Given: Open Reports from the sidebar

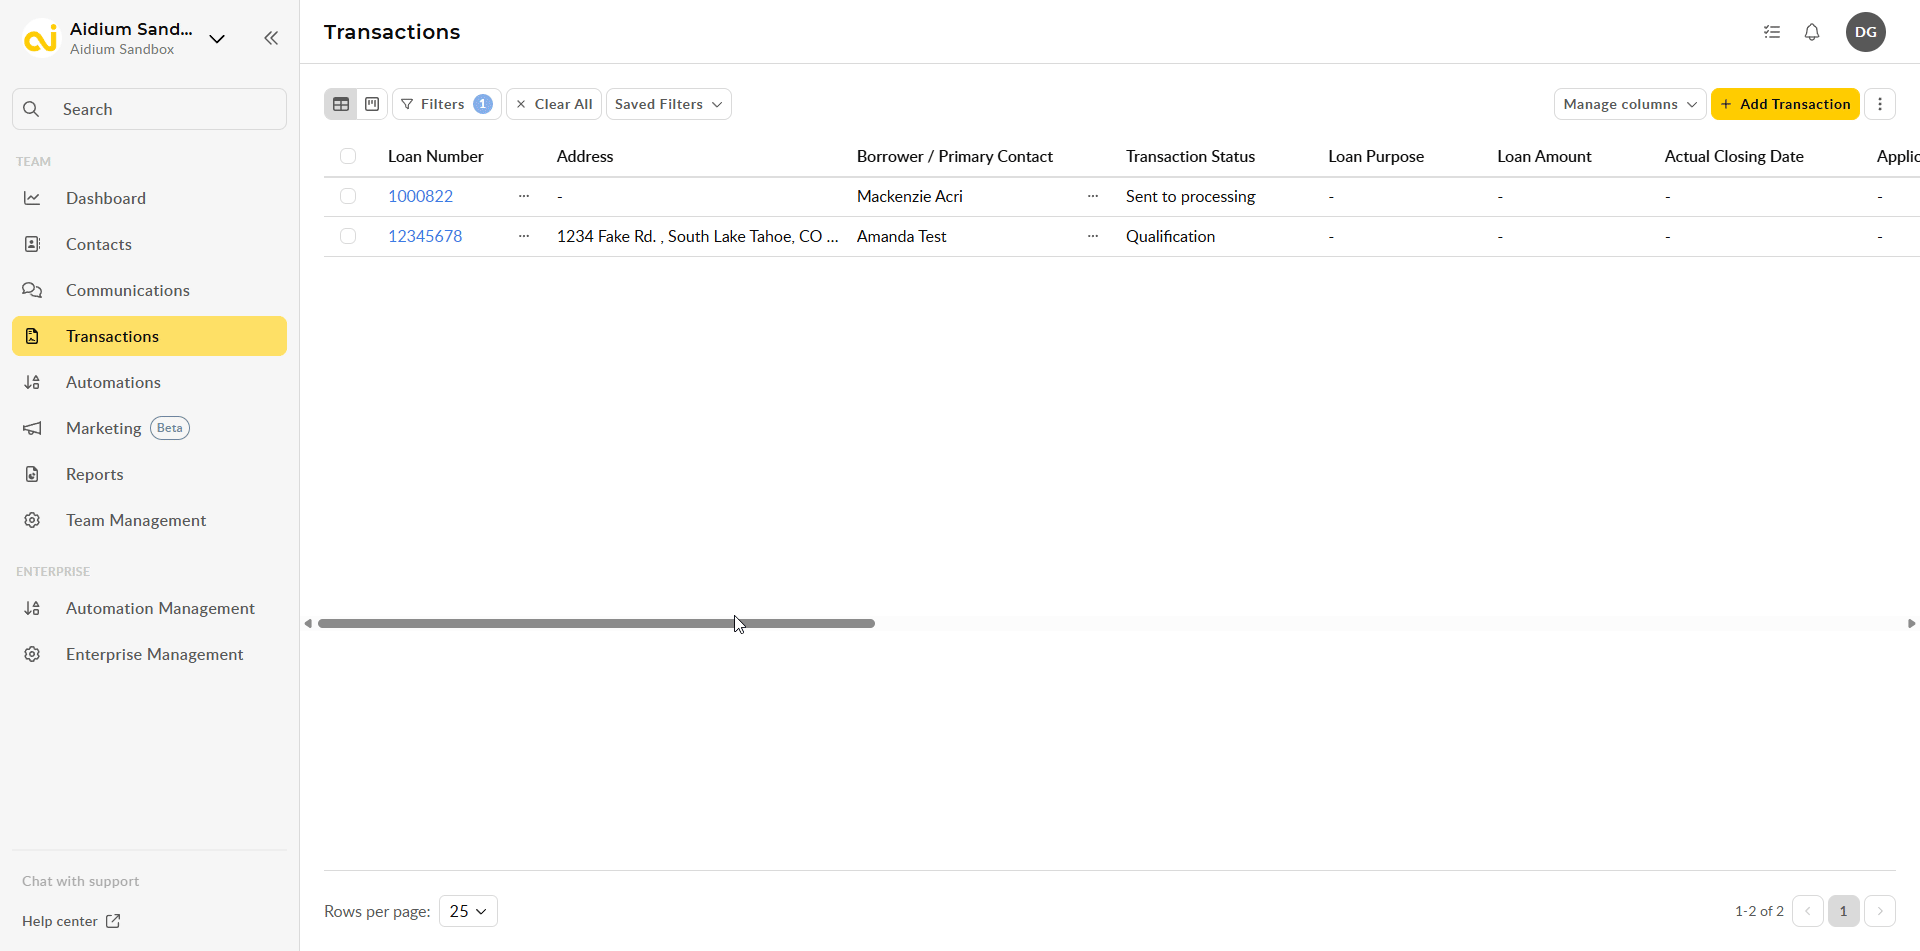Looking at the screenshot, I should pos(150,474).
